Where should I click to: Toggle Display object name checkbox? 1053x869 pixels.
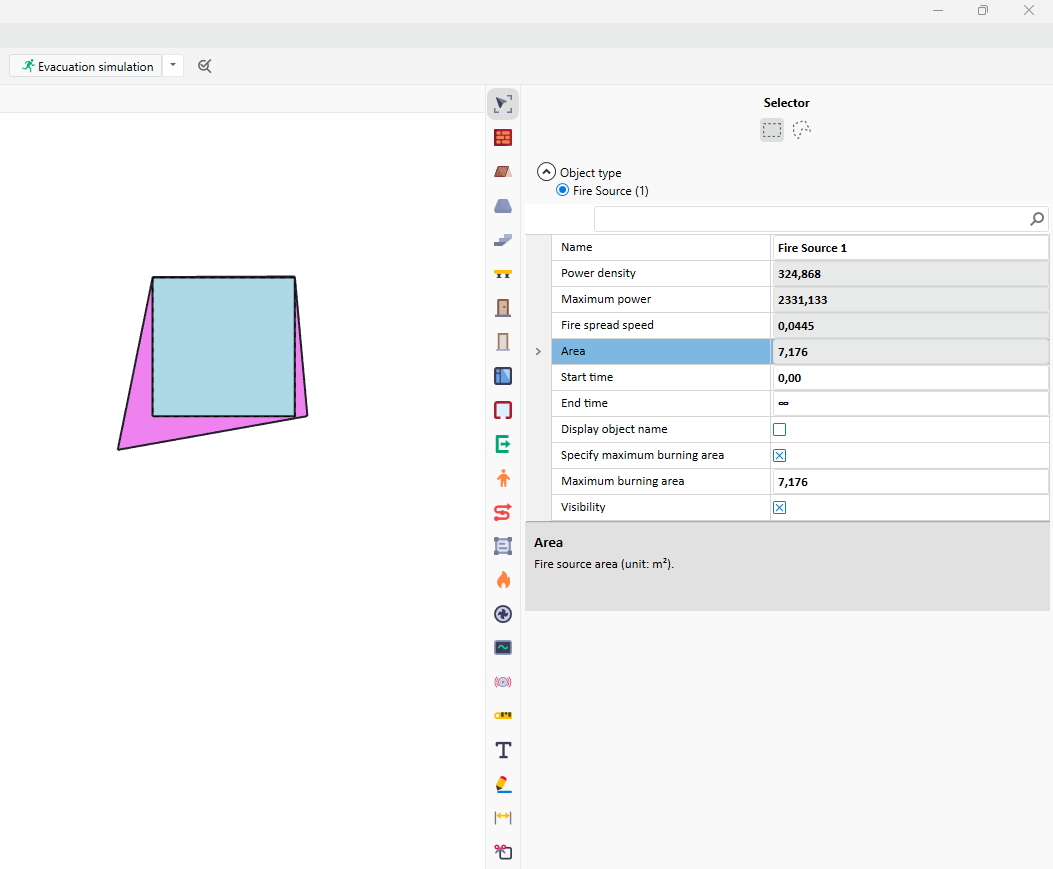(x=780, y=429)
